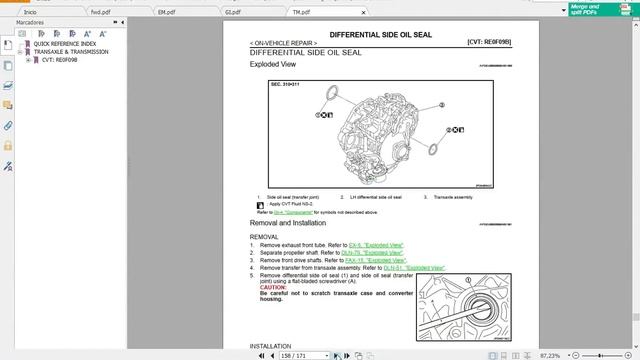Go to next page using status bar arrow
Screen dimensions: 640x360
click(x=337, y=356)
